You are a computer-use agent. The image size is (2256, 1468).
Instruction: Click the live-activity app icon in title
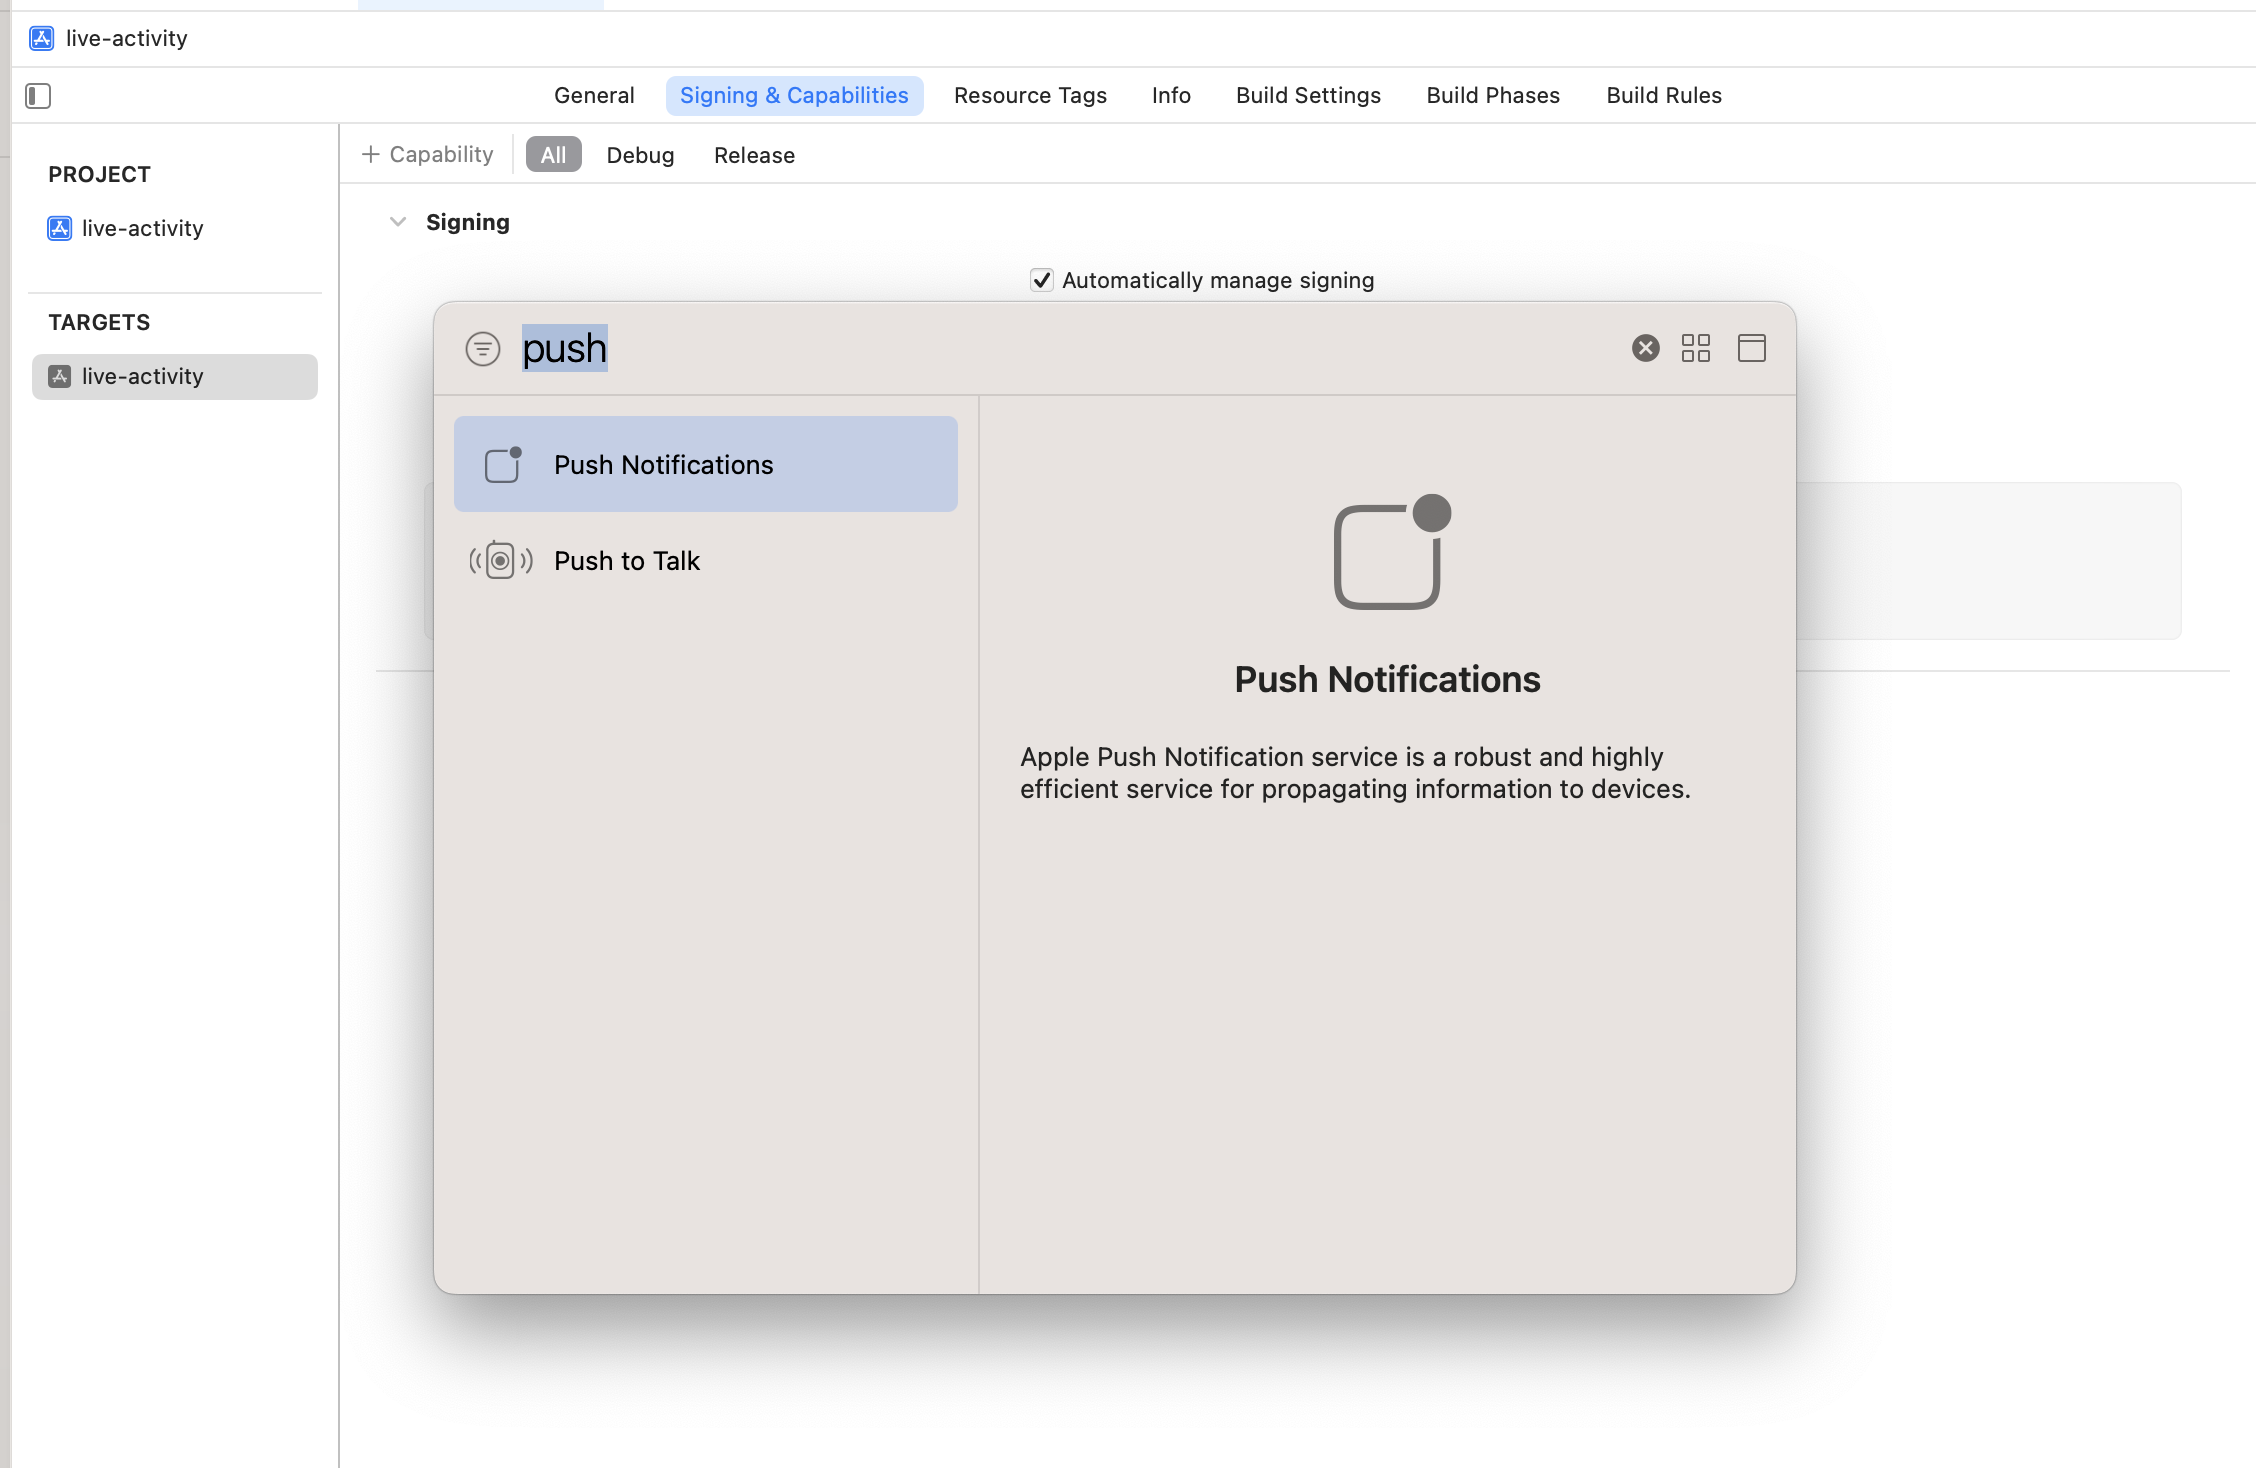click(x=41, y=38)
